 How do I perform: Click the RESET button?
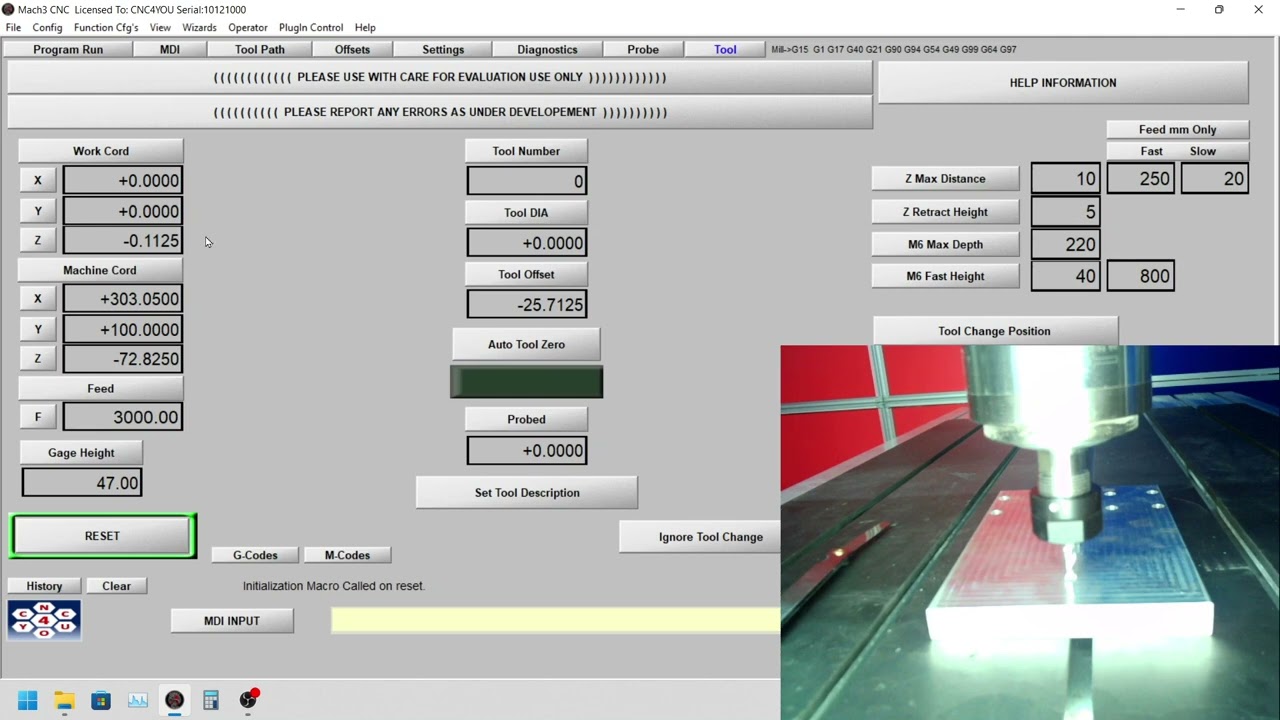point(102,536)
